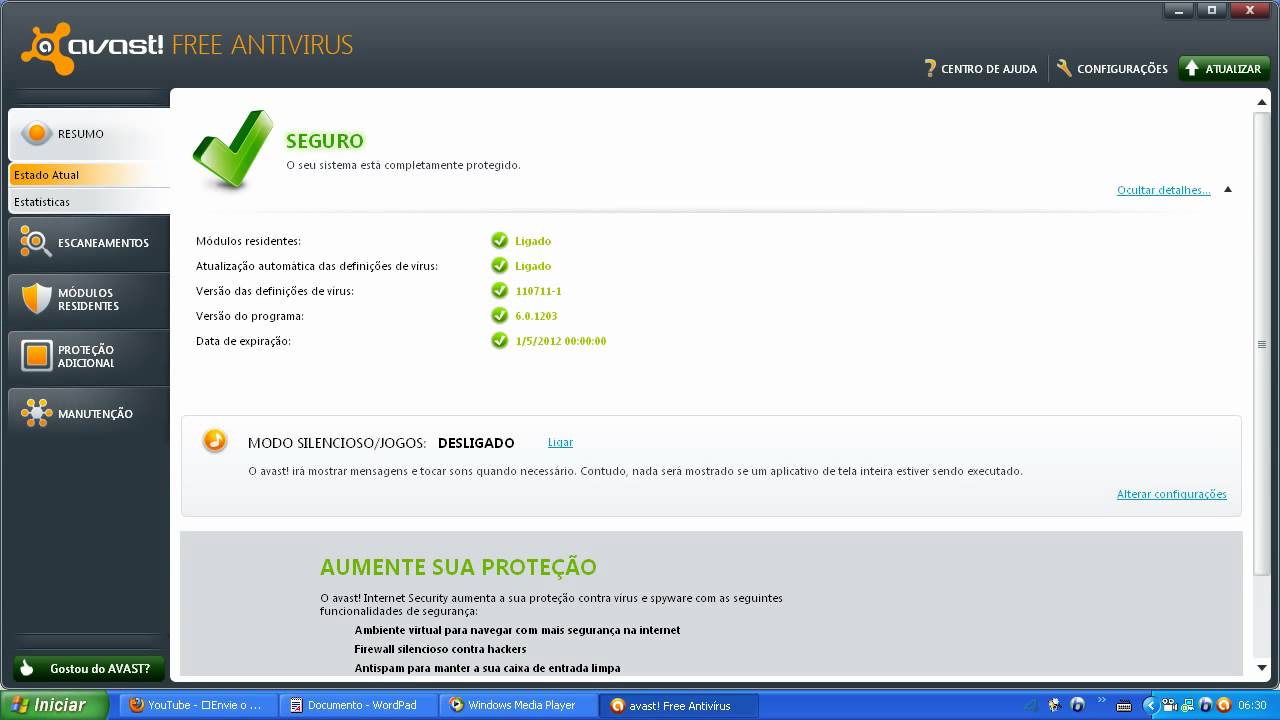
Task: Open the Proteção Adicional menu item
Action: click(x=88, y=356)
